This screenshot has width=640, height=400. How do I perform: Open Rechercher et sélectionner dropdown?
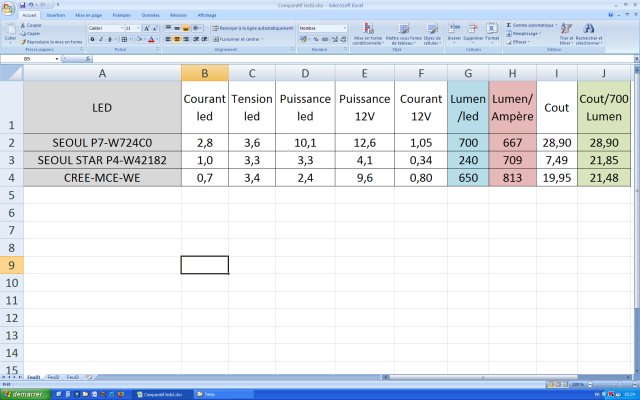click(x=589, y=33)
